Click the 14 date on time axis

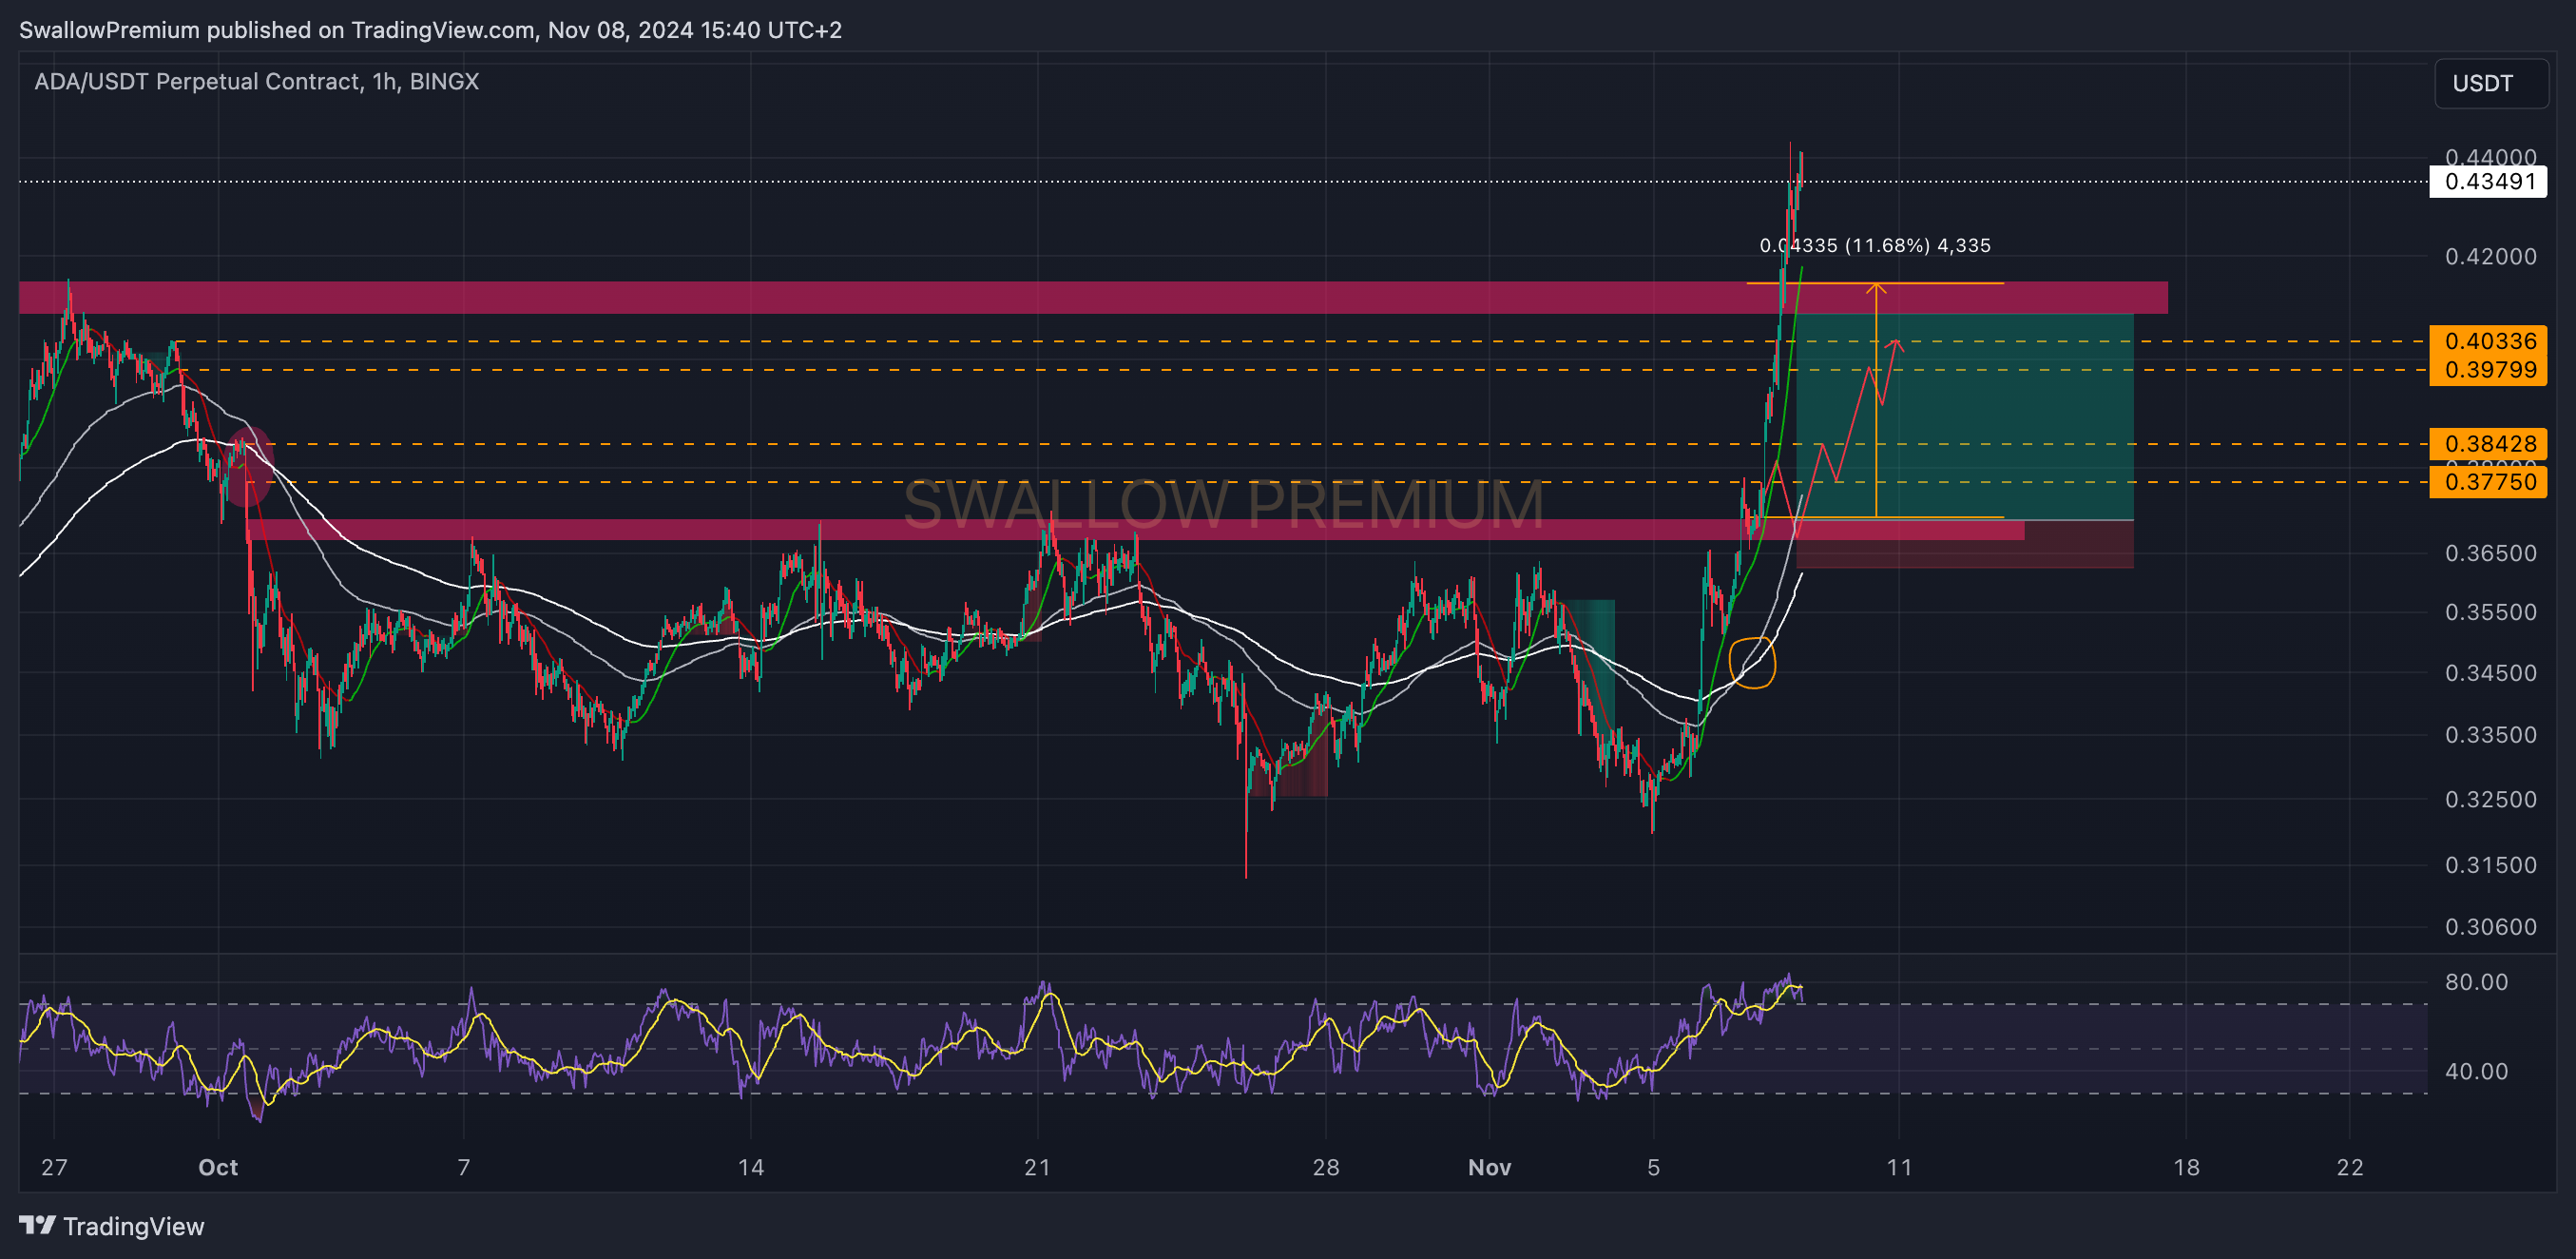pyautogui.click(x=750, y=1167)
